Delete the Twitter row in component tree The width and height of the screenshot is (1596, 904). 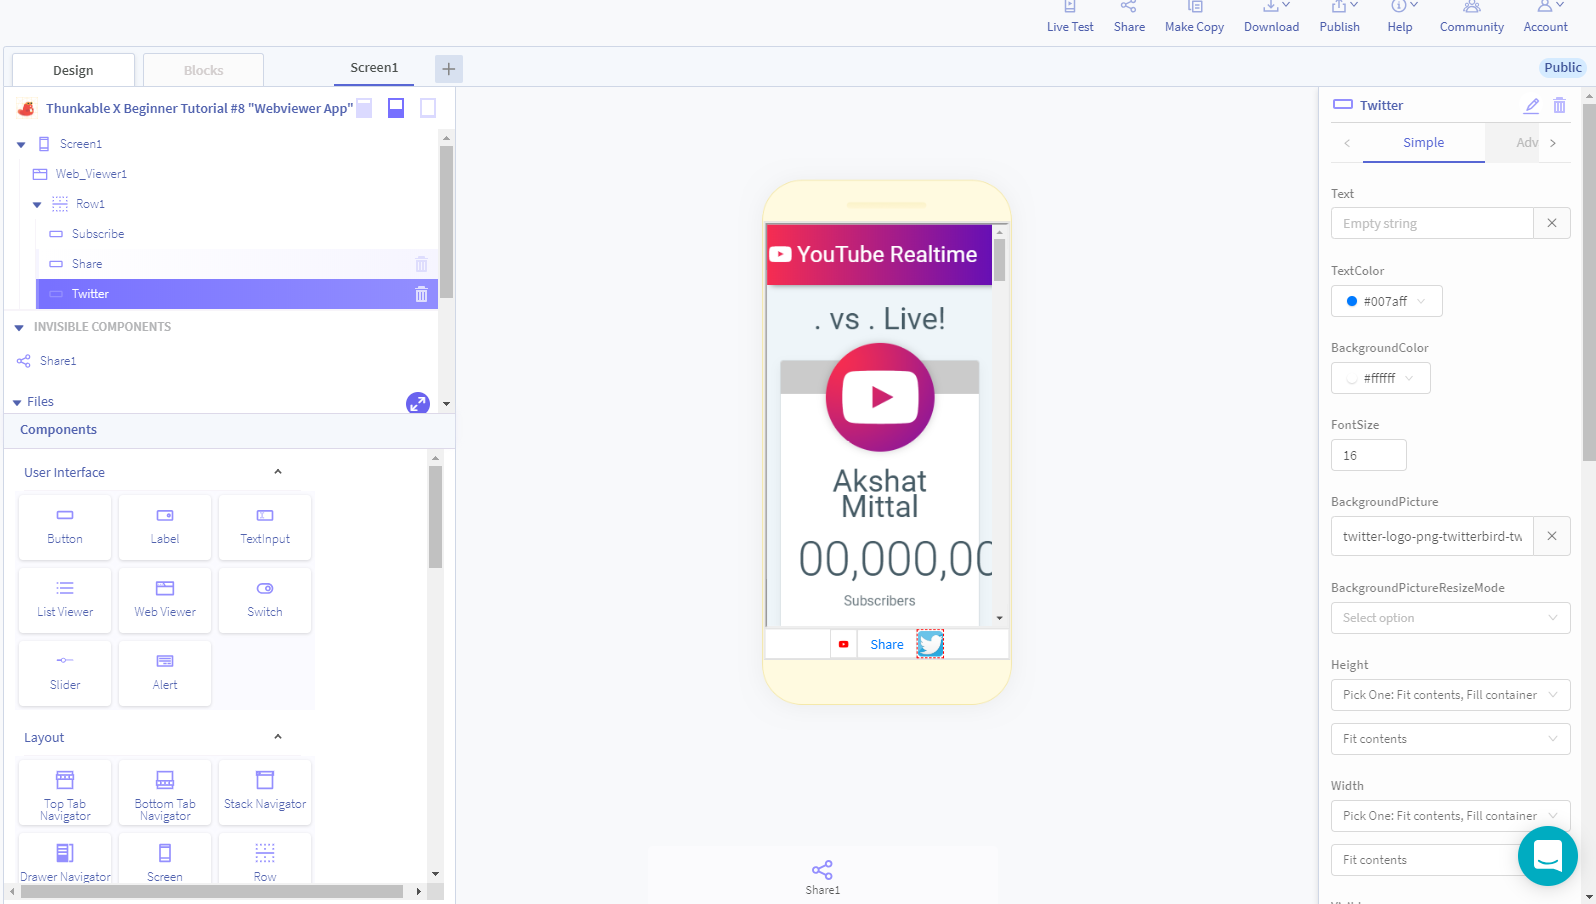tap(421, 294)
